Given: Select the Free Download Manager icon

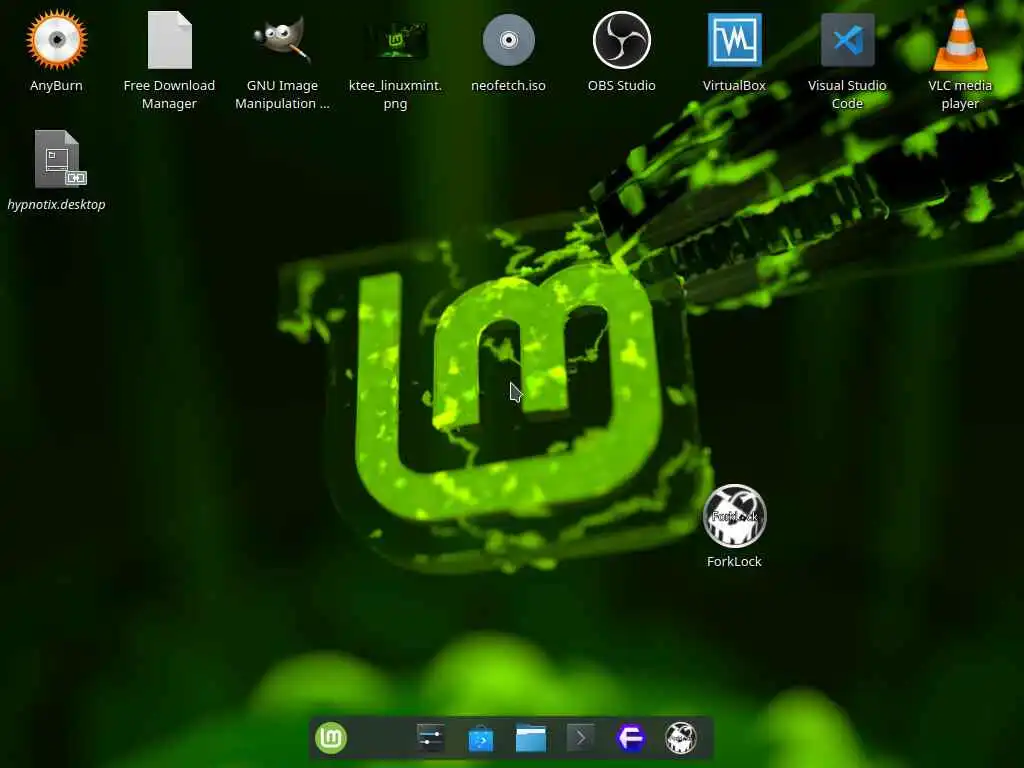Looking at the screenshot, I should (x=169, y=40).
